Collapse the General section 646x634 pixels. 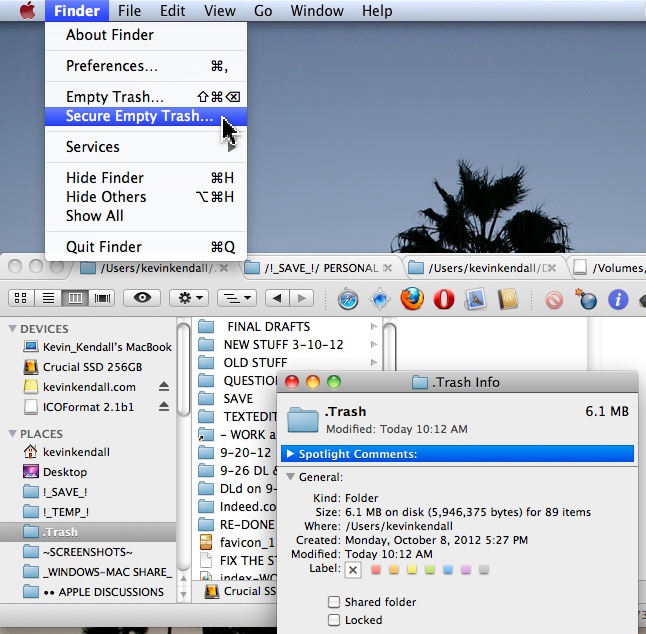[291, 477]
